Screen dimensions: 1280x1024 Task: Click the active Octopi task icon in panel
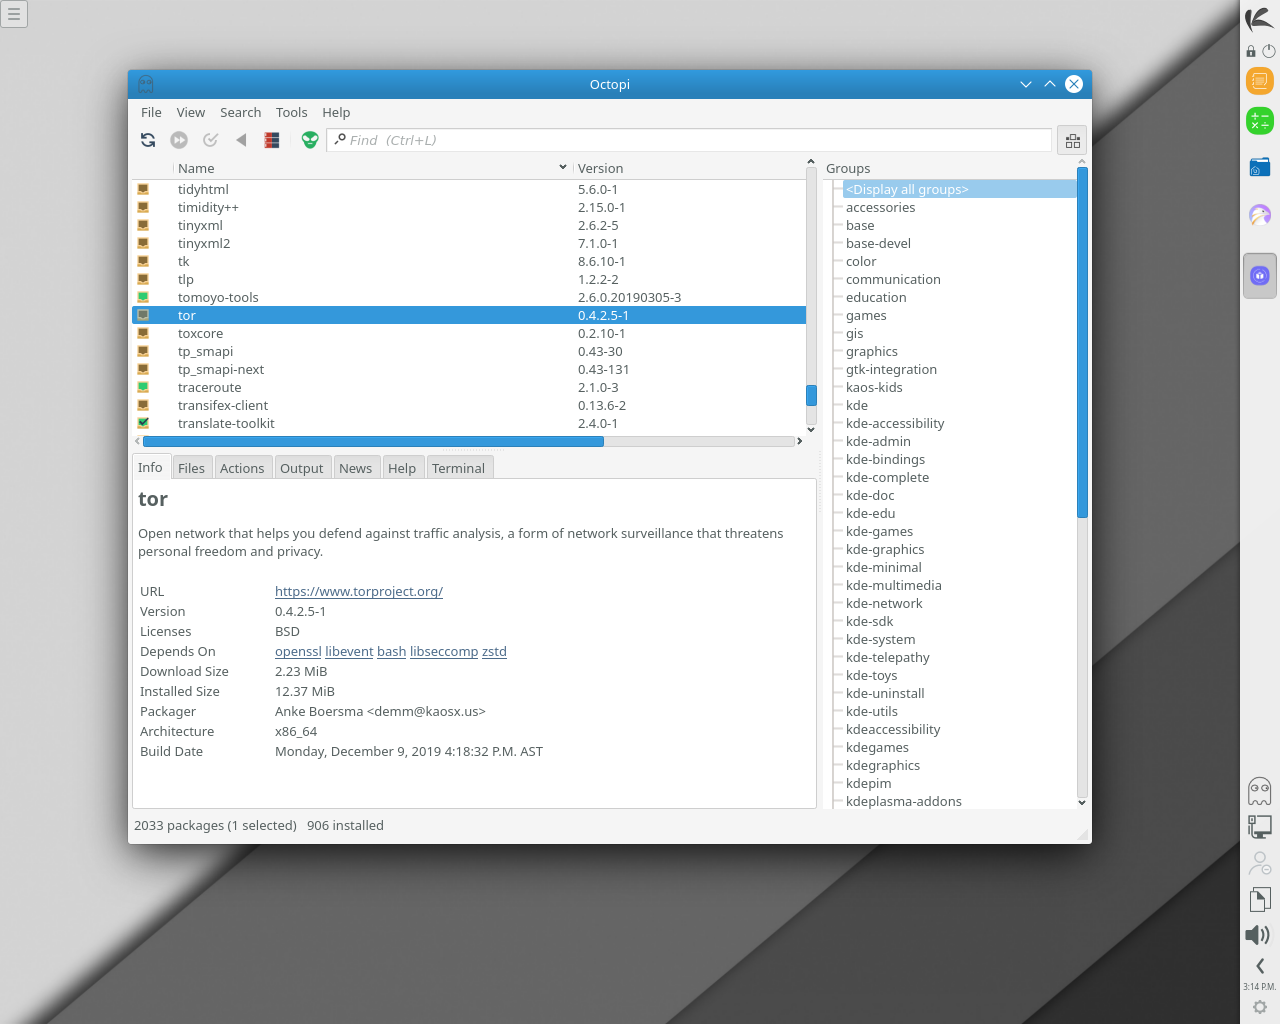pyautogui.click(x=1260, y=276)
